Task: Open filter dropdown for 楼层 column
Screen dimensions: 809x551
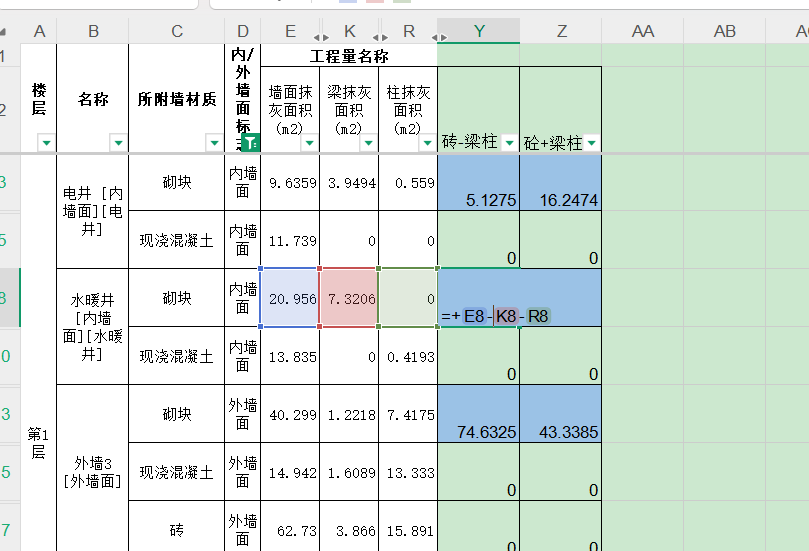Action: click(46, 142)
